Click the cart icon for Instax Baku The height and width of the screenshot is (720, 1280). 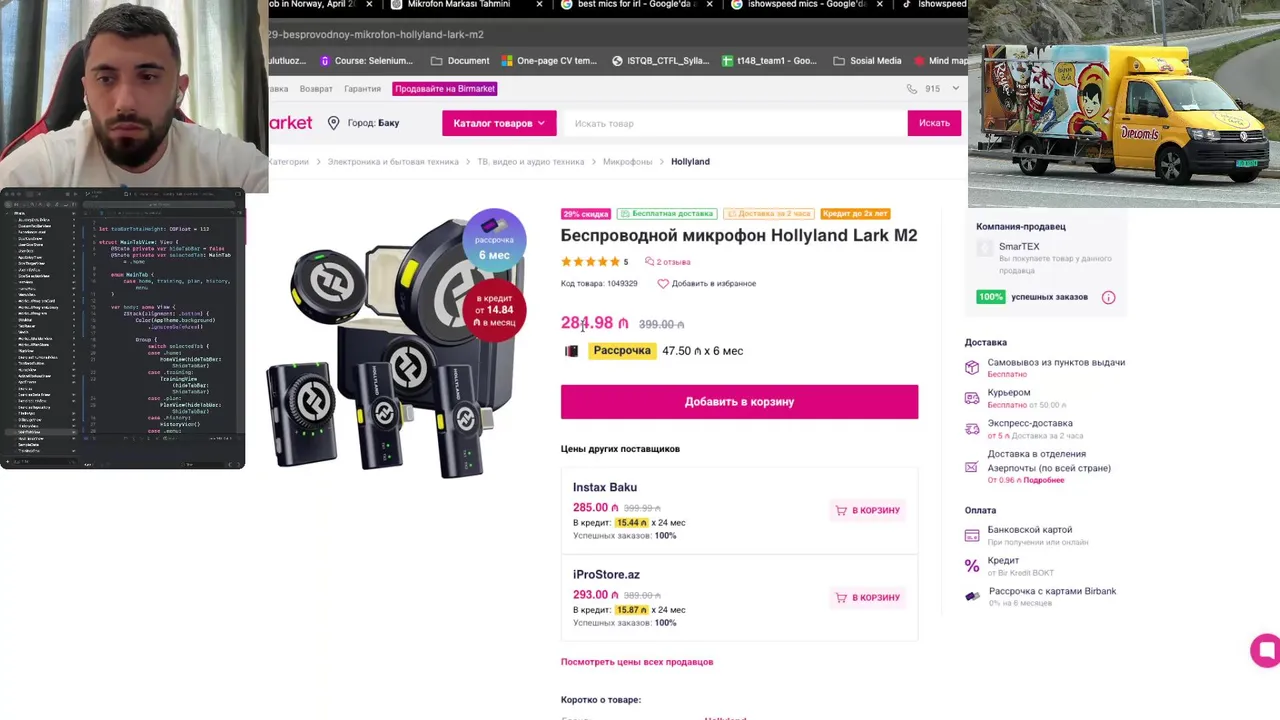tap(841, 510)
